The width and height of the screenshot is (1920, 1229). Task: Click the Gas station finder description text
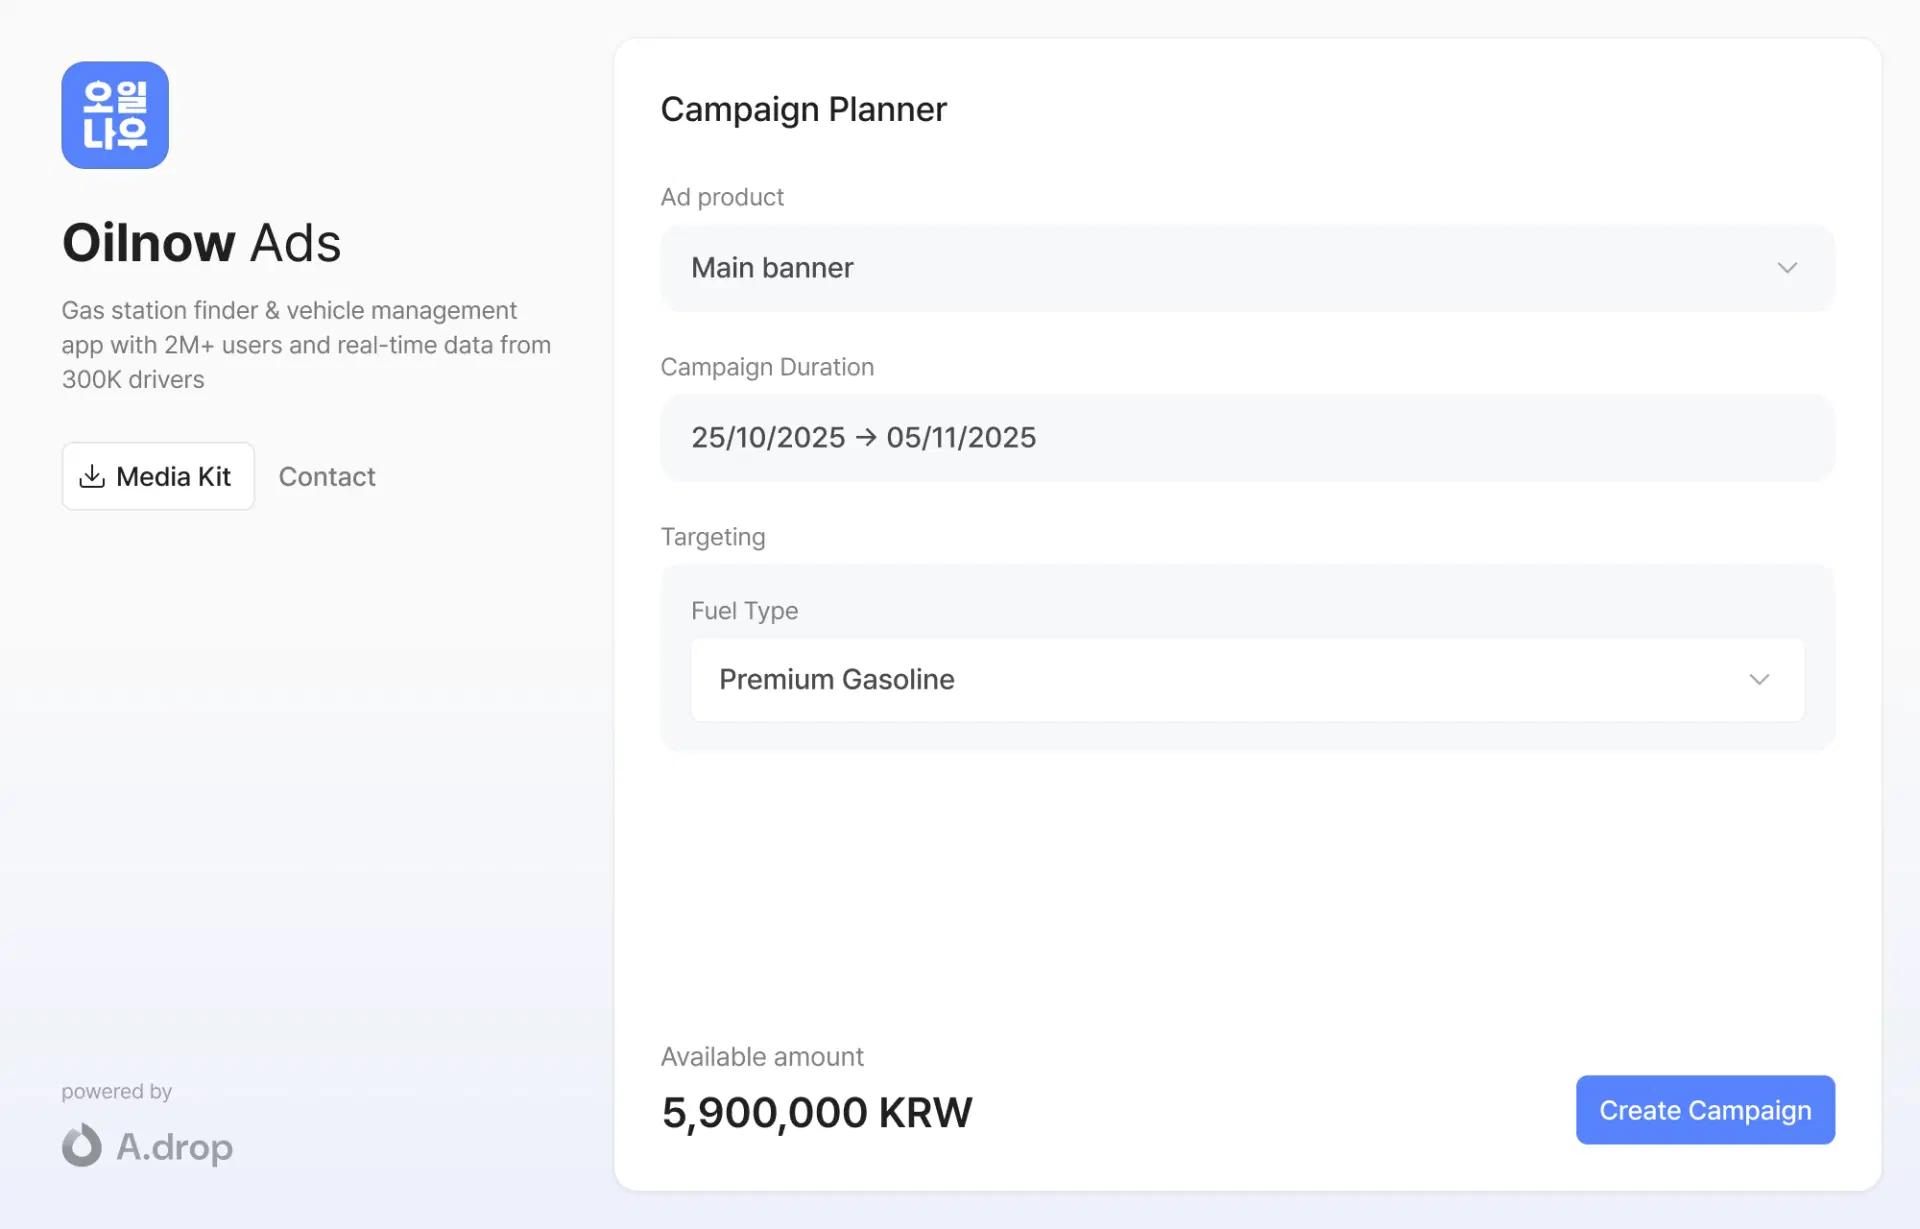[x=306, y=345]
